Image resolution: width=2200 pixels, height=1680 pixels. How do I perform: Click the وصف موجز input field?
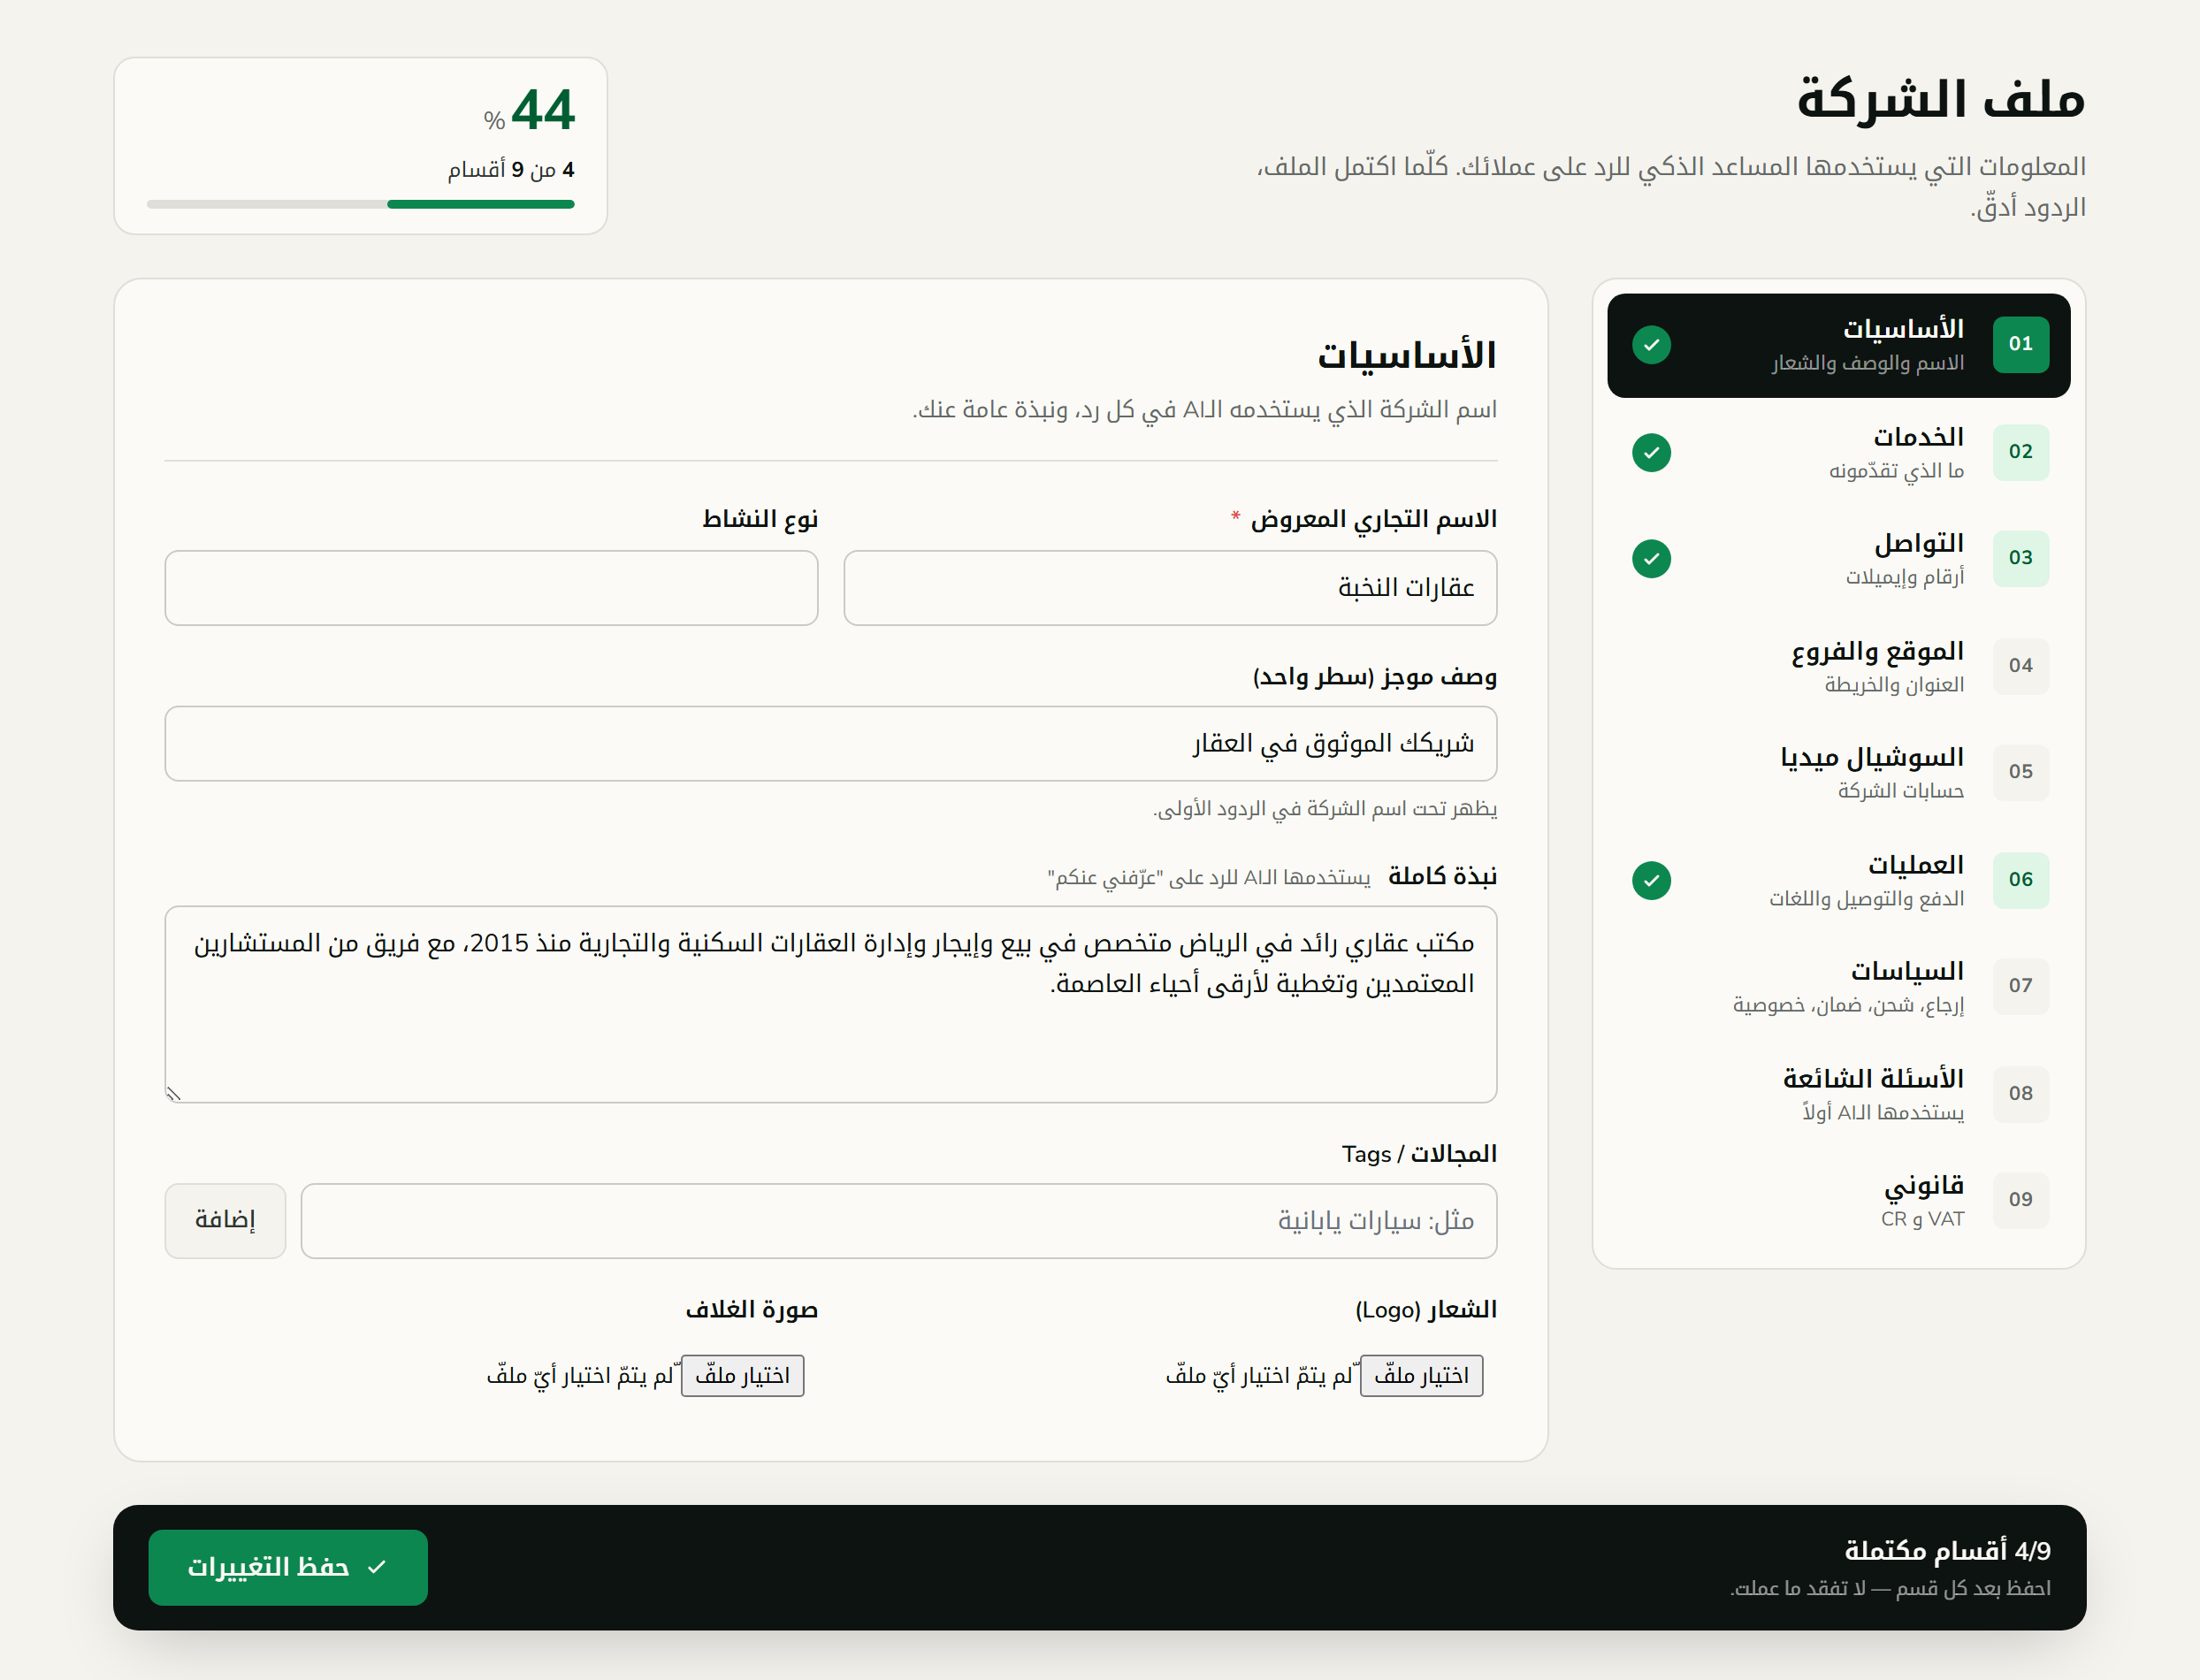[x=831, y=744]
